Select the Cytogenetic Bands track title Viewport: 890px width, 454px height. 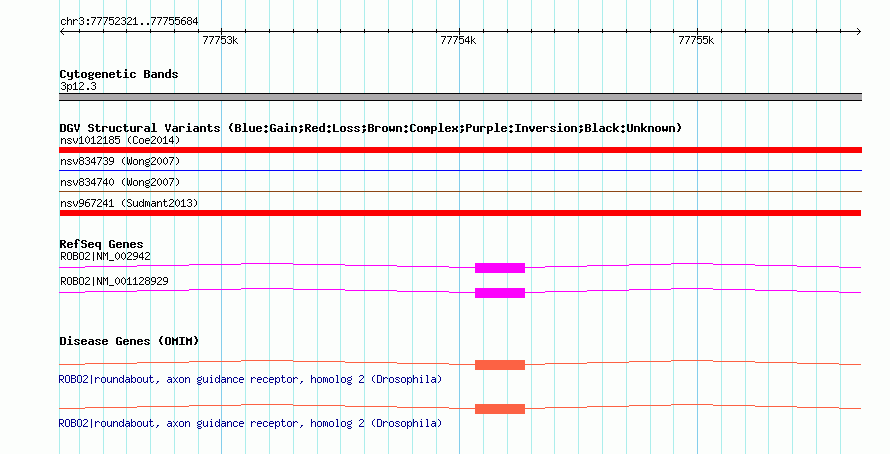[x=119, y=74]
